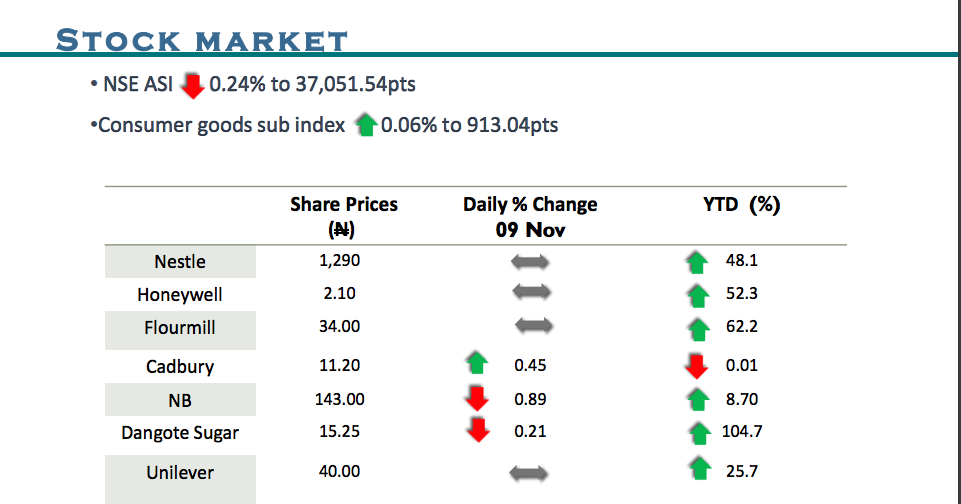Select the Flourmill row label cell
961x504 pixels.
click(180, 328)
